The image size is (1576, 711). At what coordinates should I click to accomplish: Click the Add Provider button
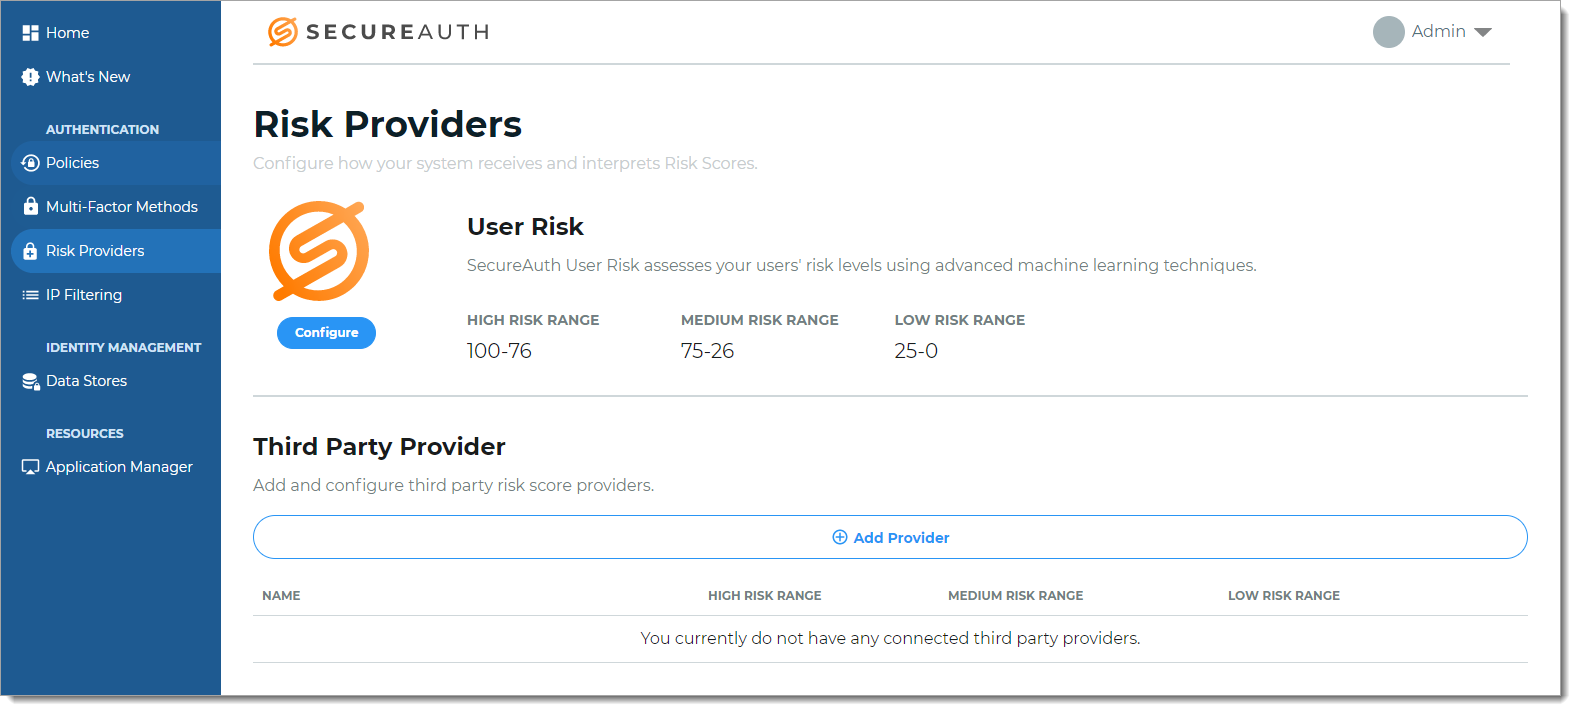890,537
